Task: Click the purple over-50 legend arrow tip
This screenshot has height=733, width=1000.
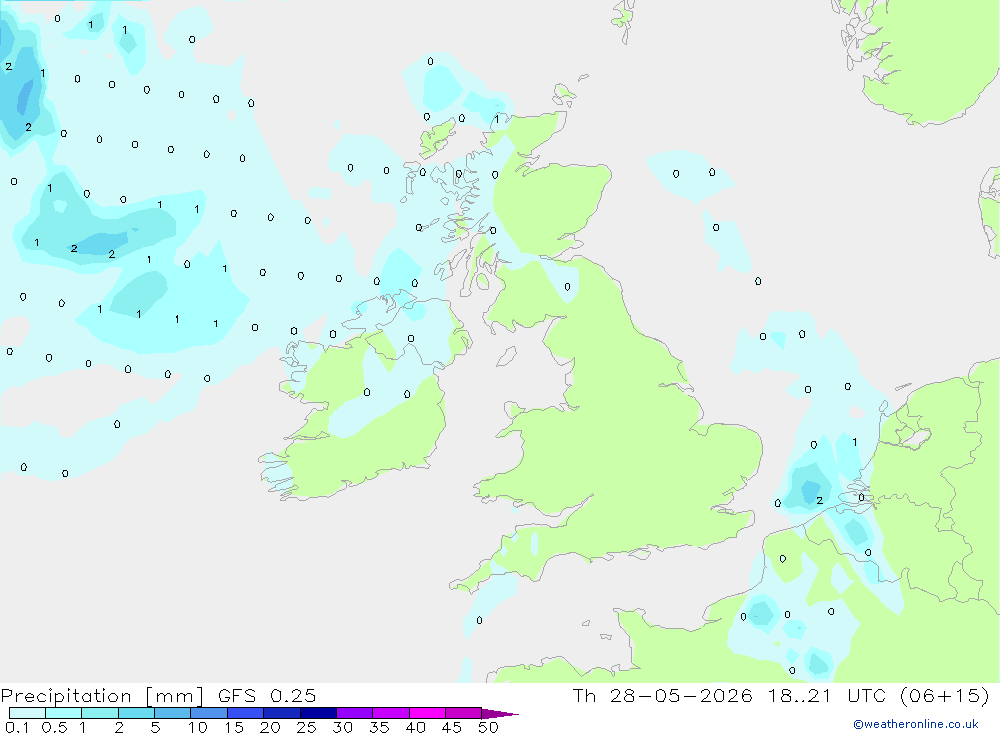Action: coord(499,714)
